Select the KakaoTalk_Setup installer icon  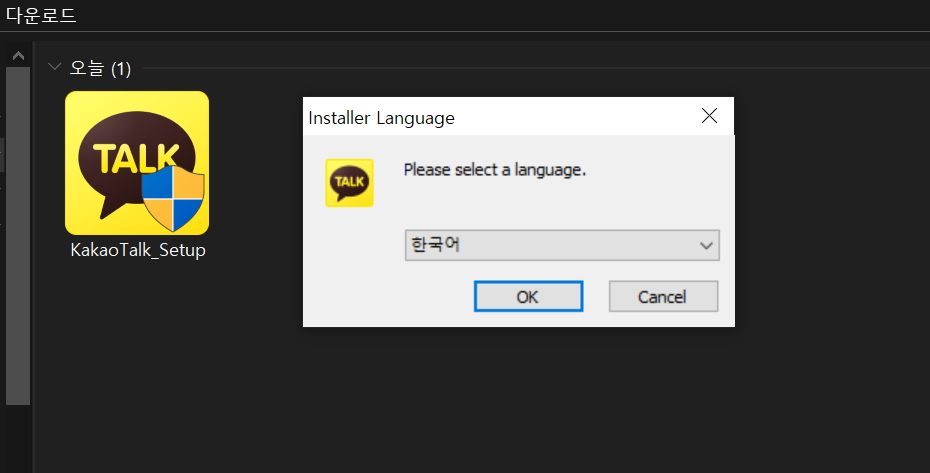137,163
